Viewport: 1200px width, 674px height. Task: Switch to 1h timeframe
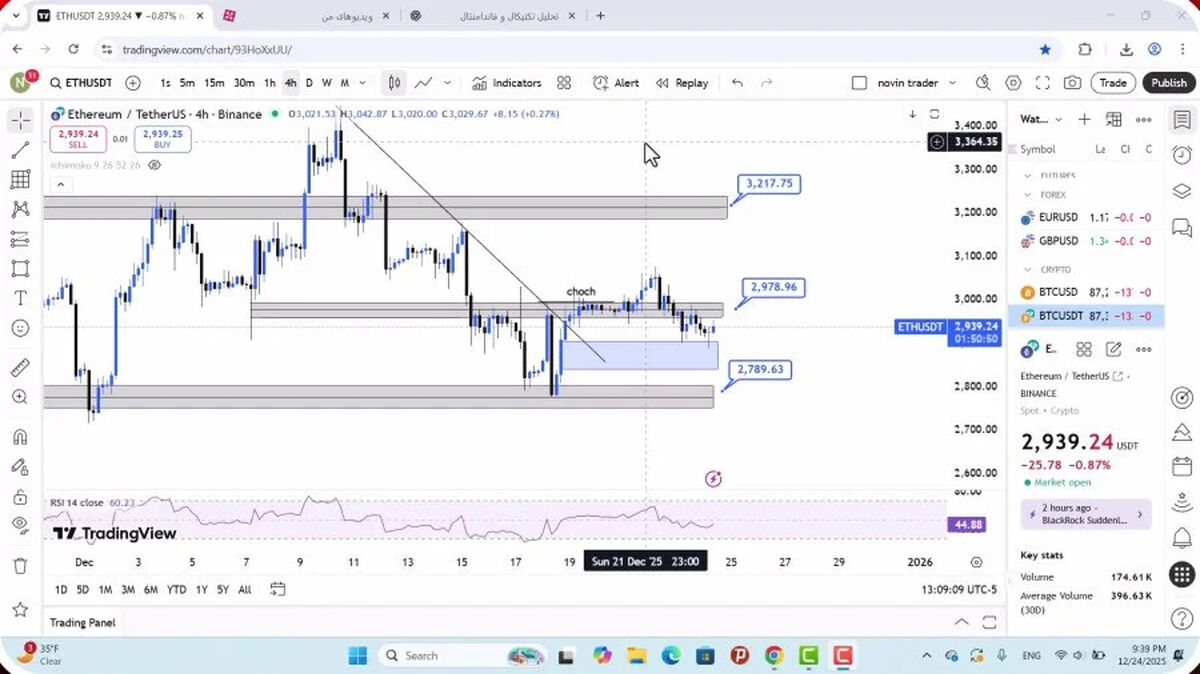pyautogui.click(x=270, y=83)
